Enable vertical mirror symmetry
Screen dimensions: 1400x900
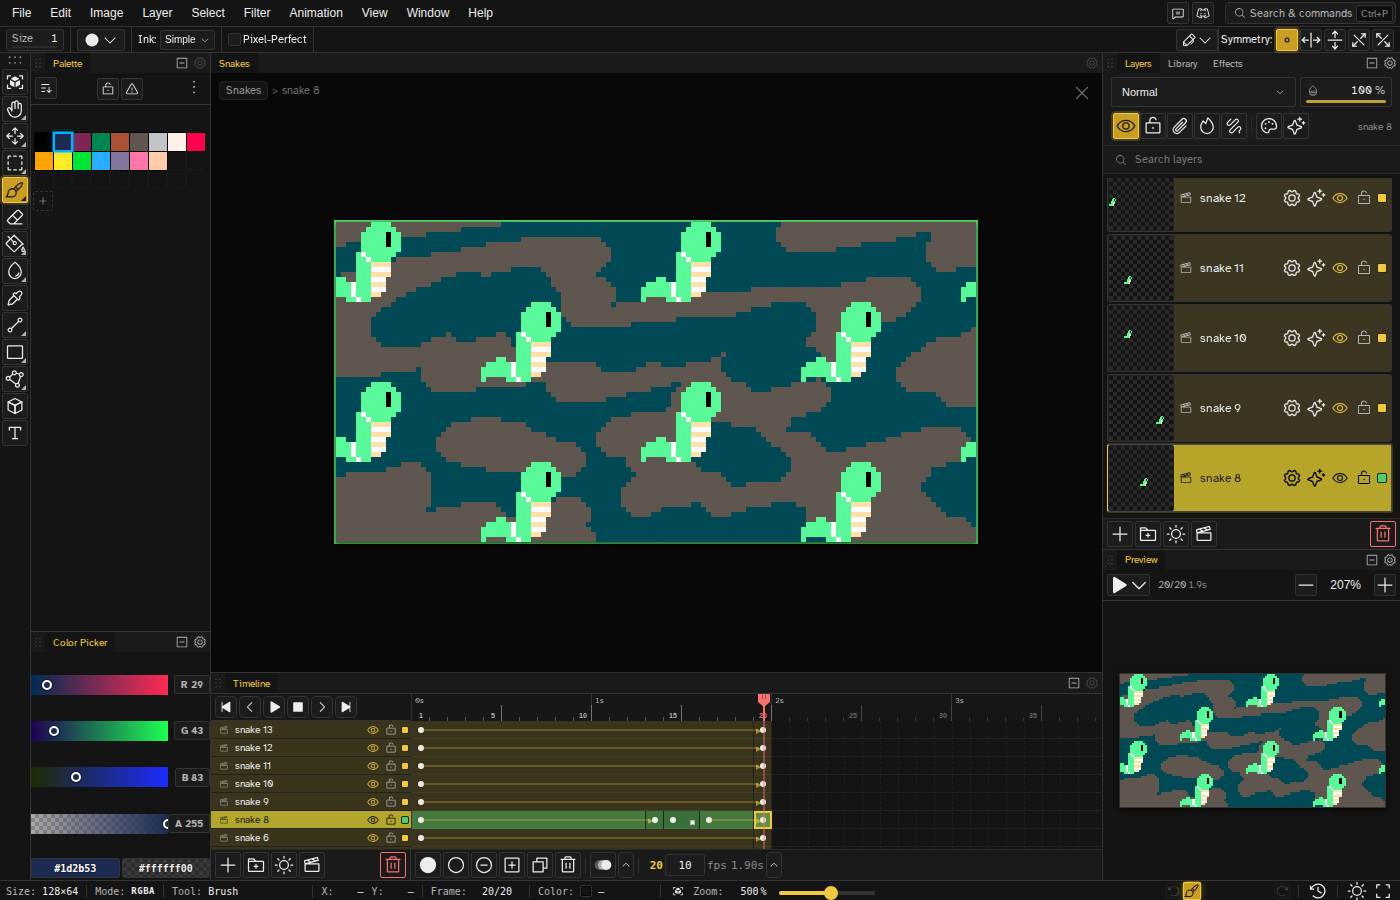[x=1335, y=40]
